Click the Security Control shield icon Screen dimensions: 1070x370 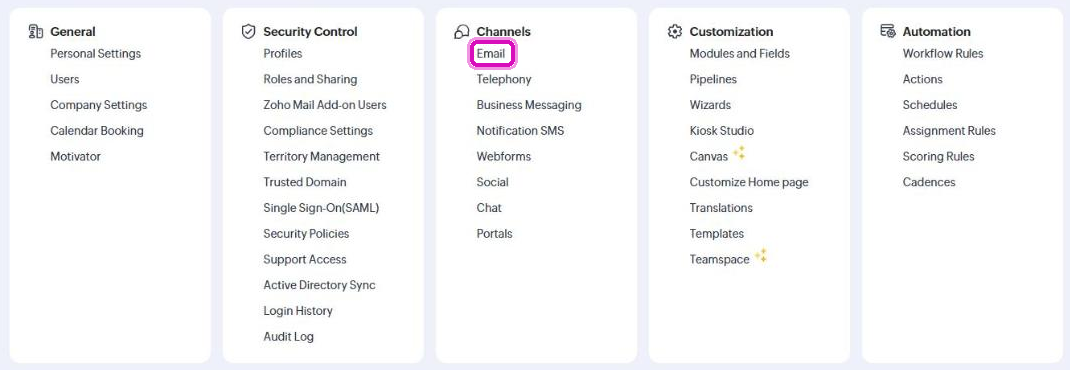pyautogui.click(x=248, y=31)
